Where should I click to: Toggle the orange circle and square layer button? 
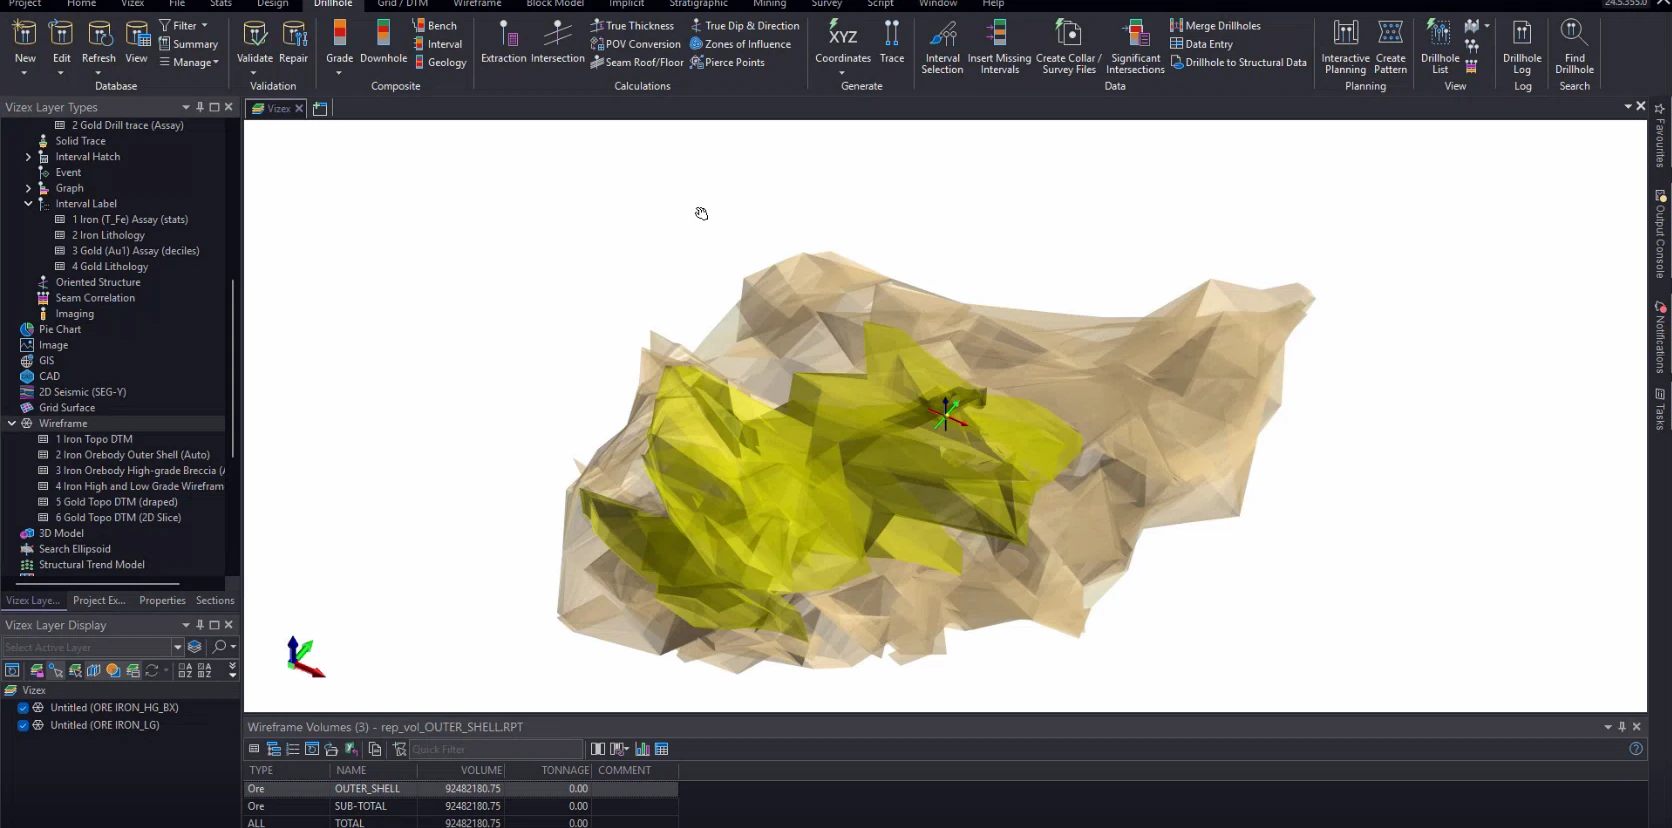[x=113, y=670]
